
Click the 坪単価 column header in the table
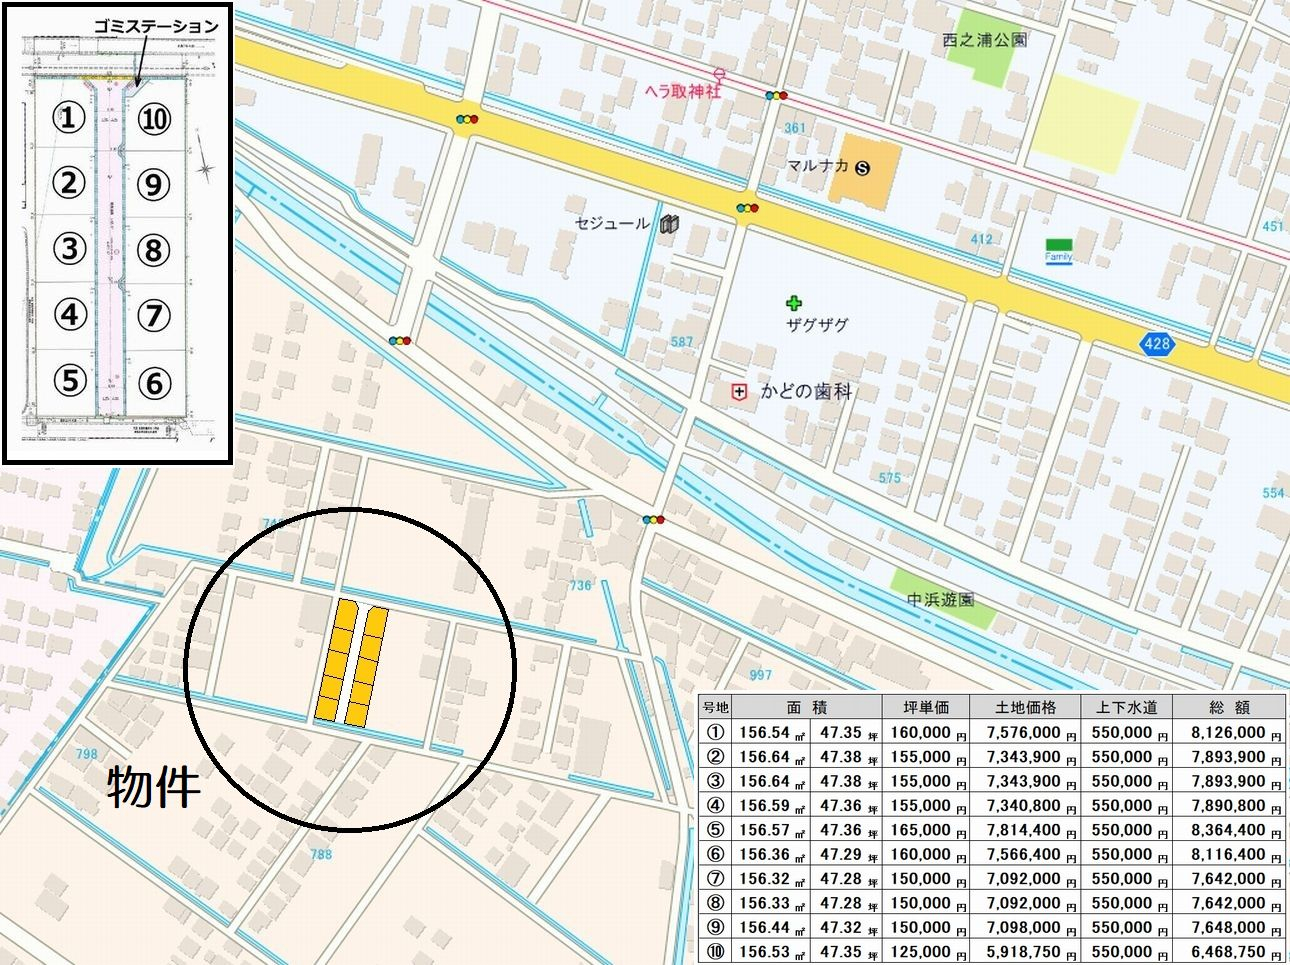point(925,707)
